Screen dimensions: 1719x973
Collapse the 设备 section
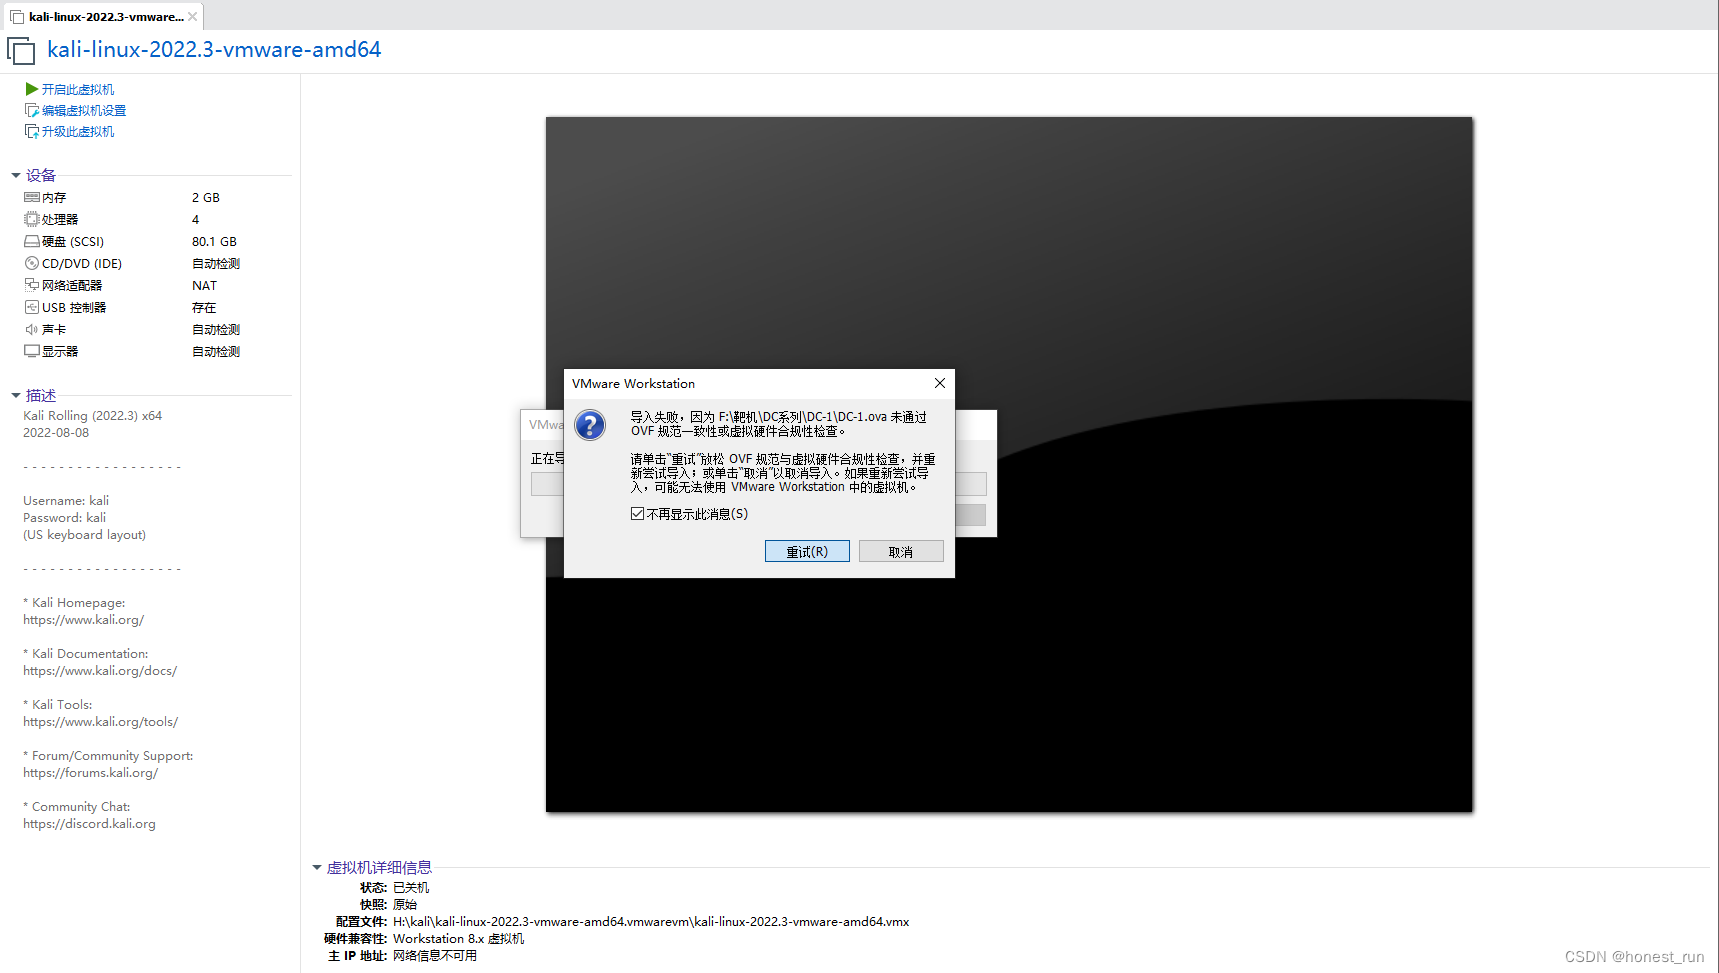click(15, 174)
